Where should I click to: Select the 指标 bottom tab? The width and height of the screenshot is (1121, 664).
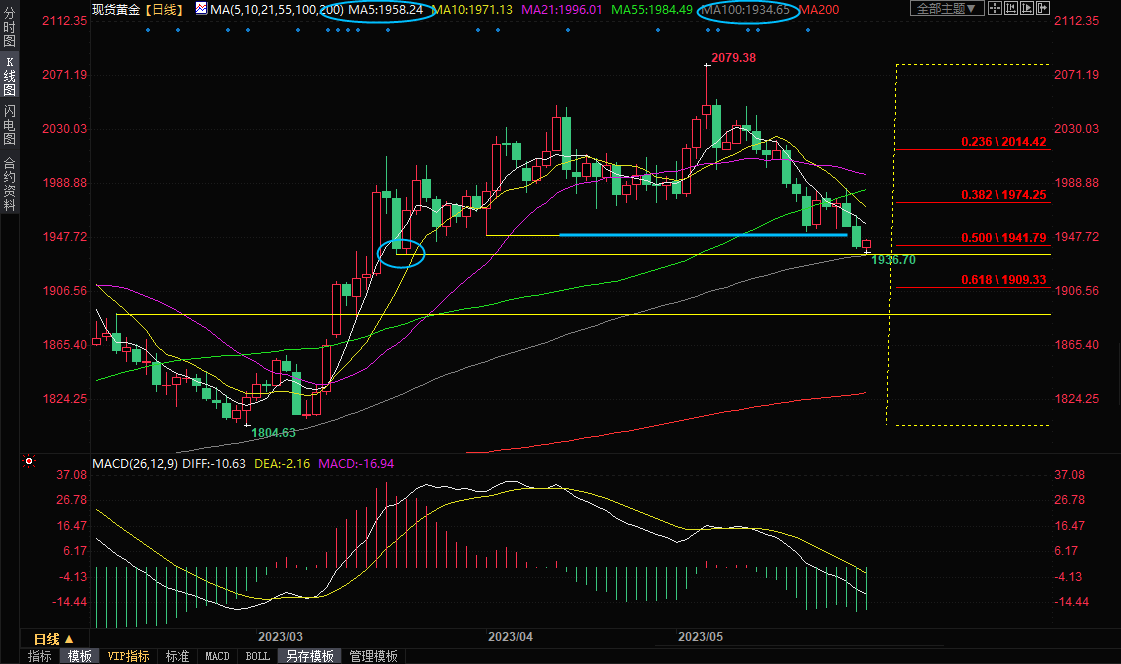40,656
